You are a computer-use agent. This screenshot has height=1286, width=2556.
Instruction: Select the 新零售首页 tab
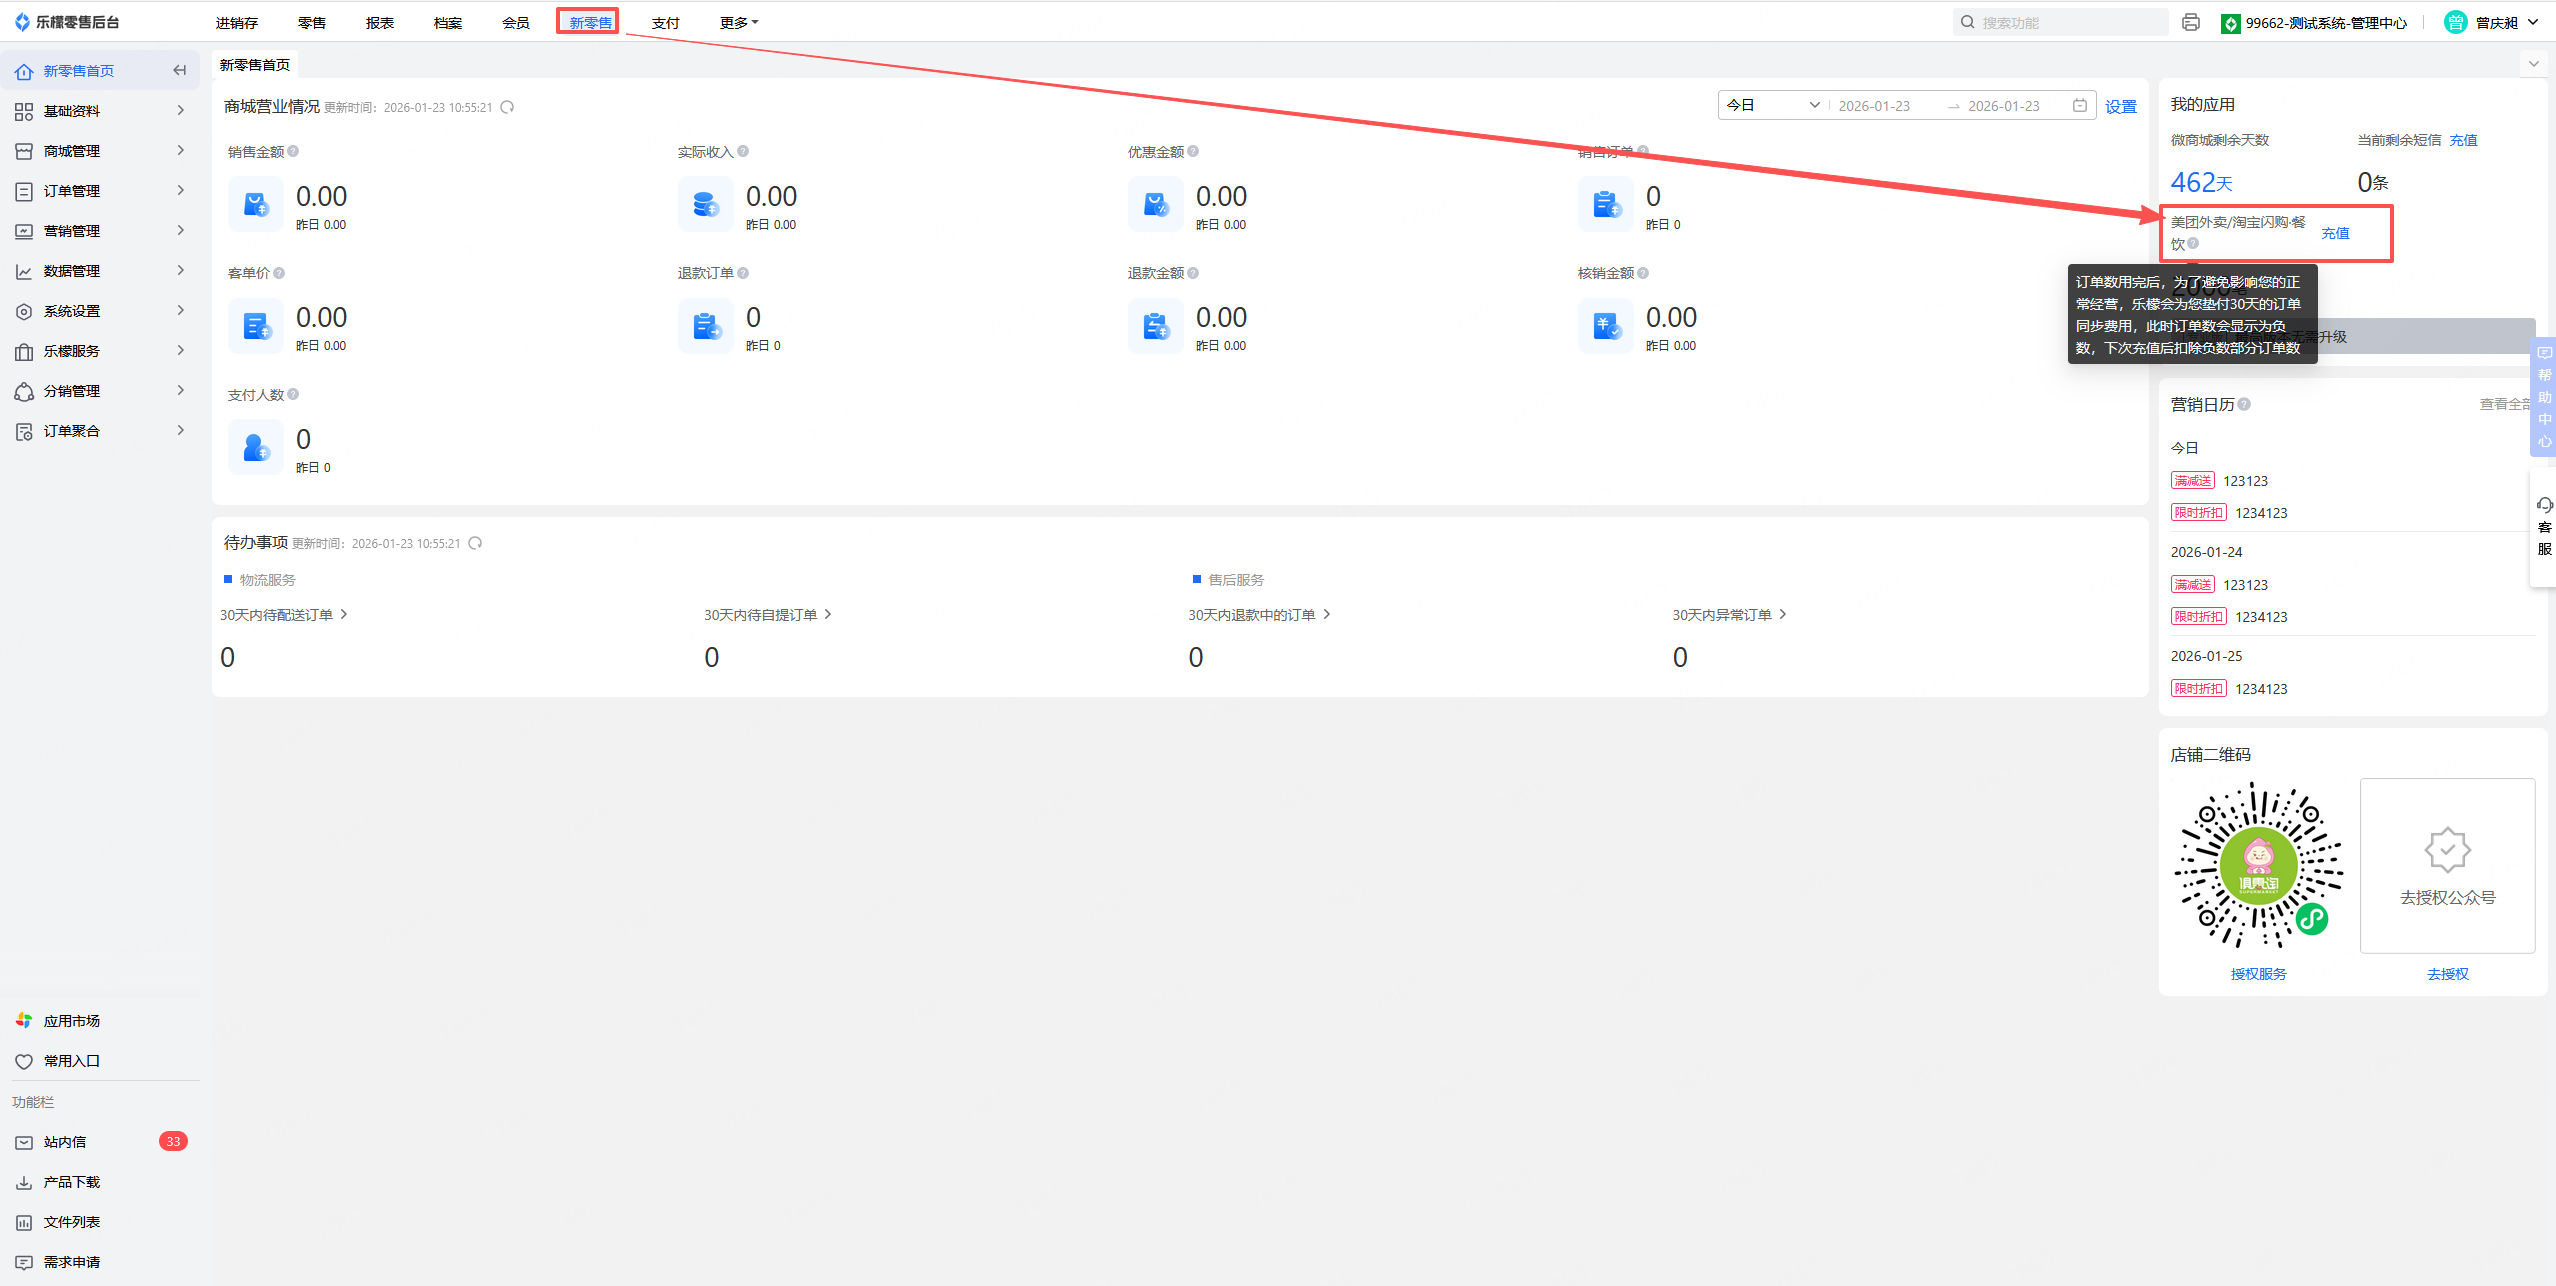click(255, 65)
